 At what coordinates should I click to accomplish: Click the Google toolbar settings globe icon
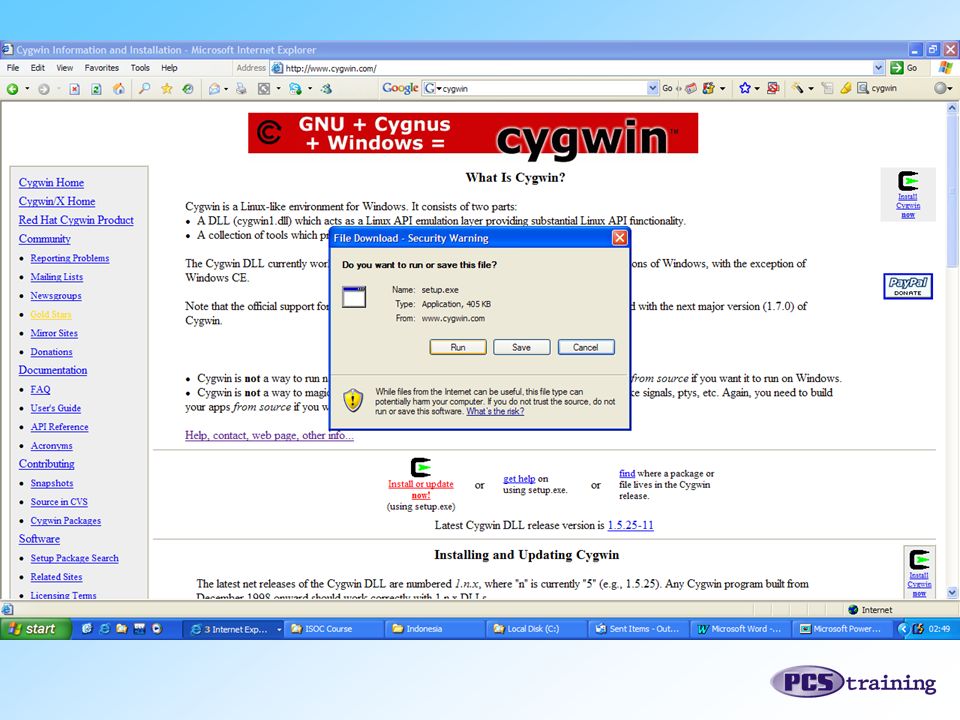pyautogui.click(x=940, y=88)
